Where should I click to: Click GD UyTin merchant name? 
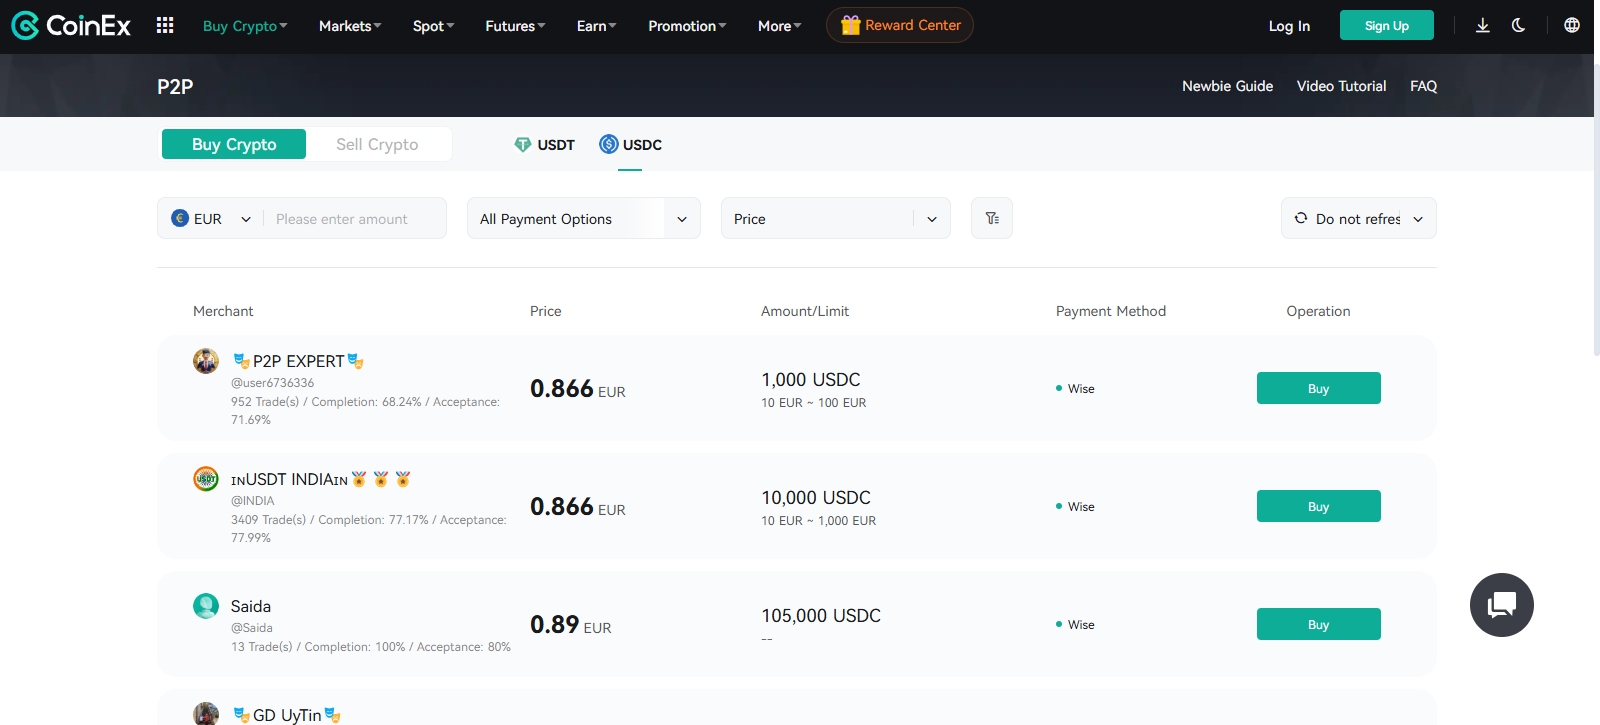tap(287, 715)
